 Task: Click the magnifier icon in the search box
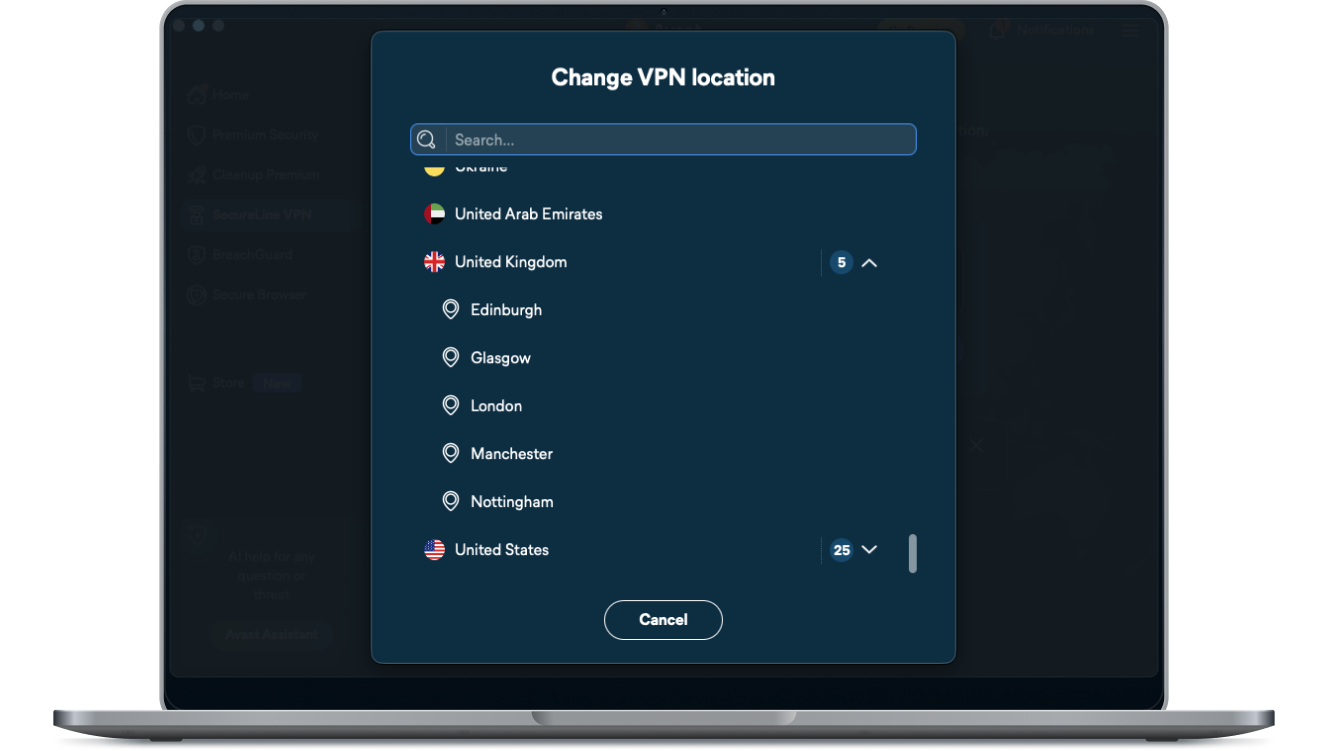427,139
